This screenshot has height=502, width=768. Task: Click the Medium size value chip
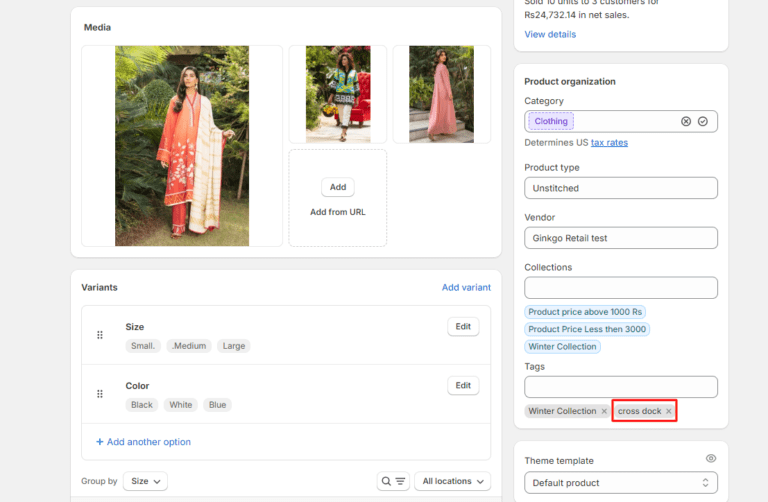coord(189,346)
